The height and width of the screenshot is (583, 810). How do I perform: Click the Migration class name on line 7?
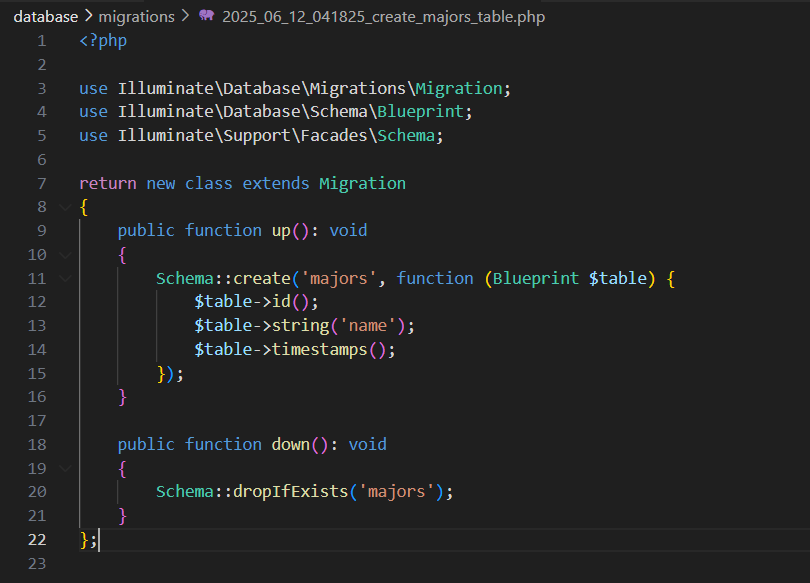[362, 183]
